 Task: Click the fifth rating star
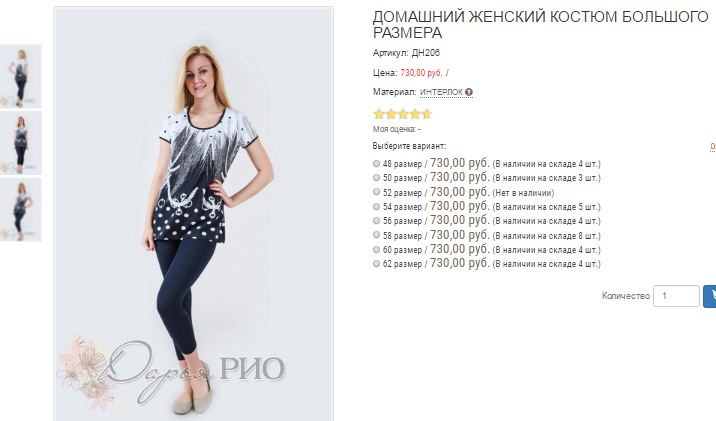point(426,114)
